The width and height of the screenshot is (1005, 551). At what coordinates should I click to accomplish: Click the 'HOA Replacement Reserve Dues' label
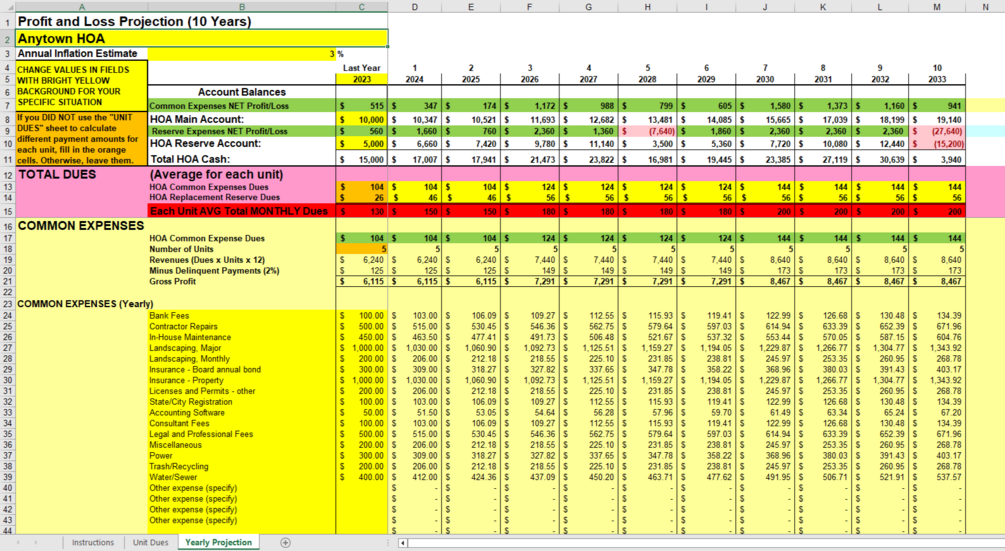coord(215,197)
